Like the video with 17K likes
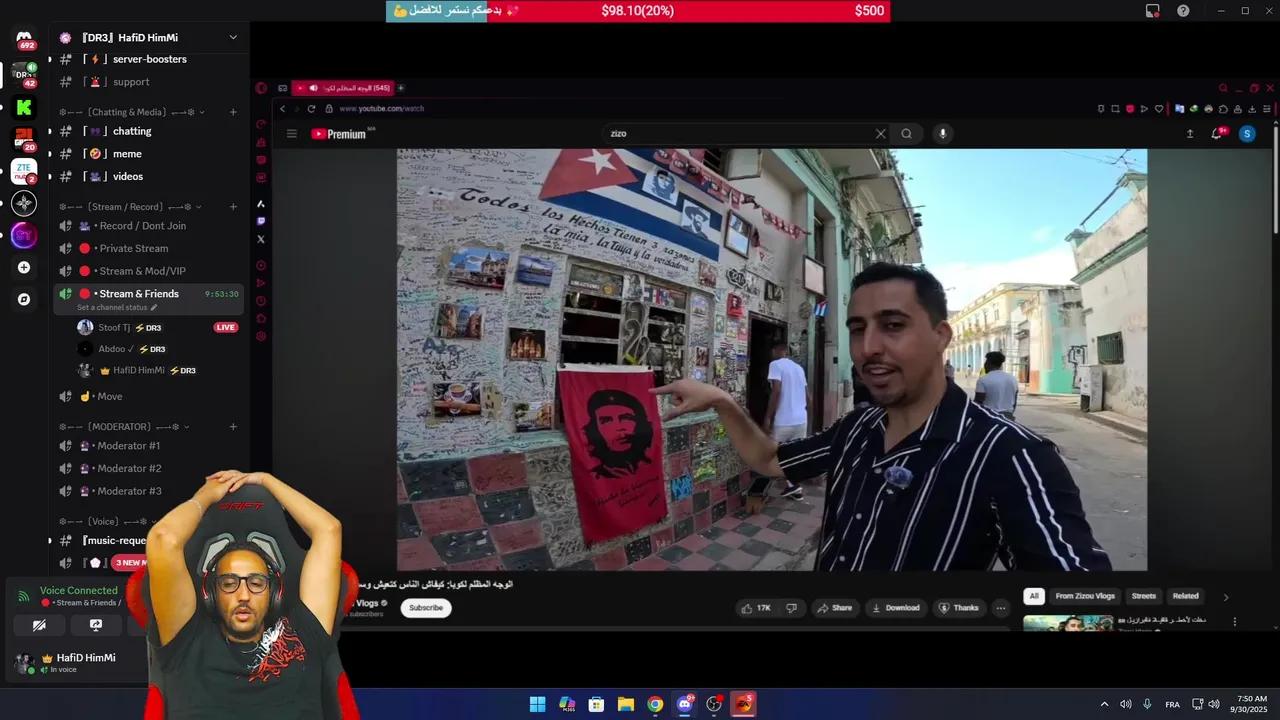This screenshot has width=1280, height=720. coord(757,608)
